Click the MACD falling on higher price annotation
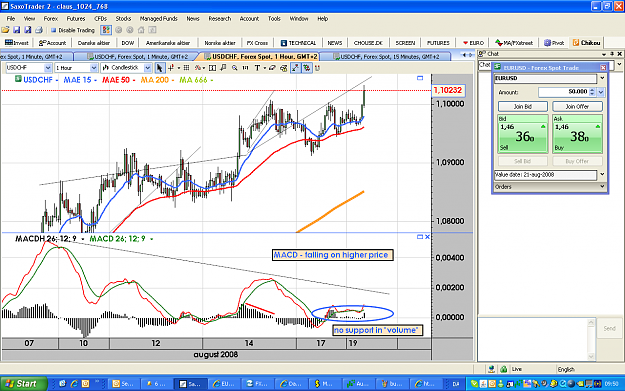 (x=332, y=255)
